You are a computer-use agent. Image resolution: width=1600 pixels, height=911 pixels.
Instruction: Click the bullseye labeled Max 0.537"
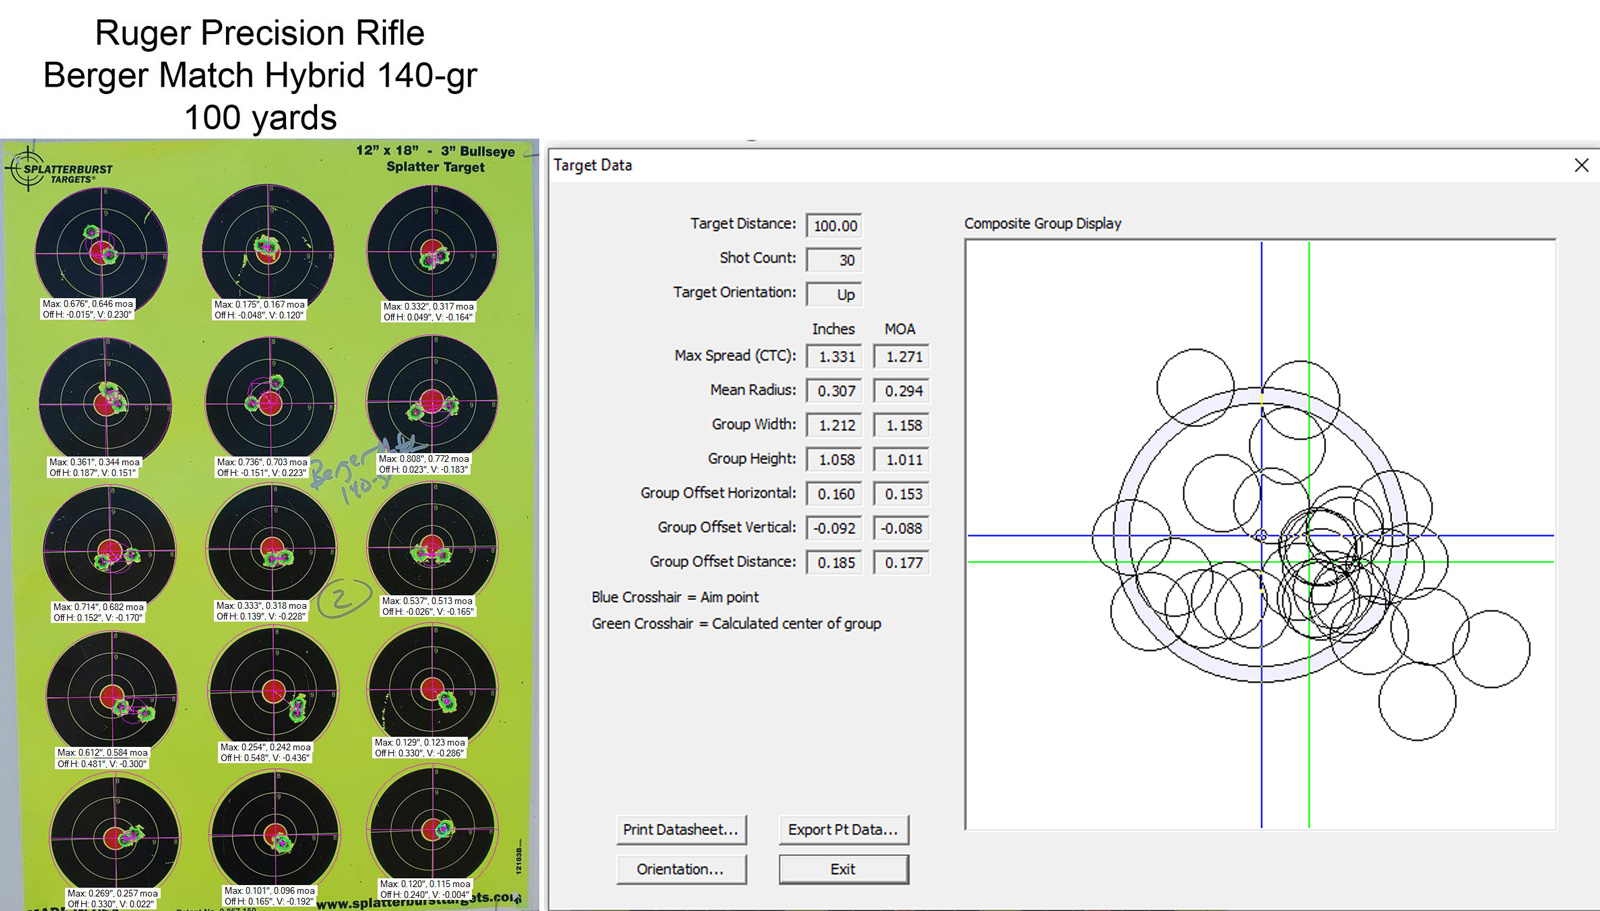(433, 547)
